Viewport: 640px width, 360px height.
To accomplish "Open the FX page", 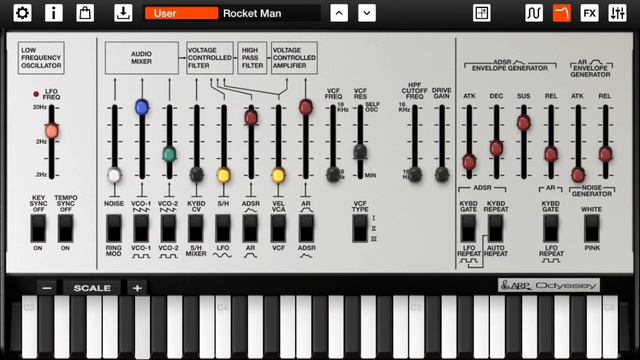I will [x=589, y=13].
